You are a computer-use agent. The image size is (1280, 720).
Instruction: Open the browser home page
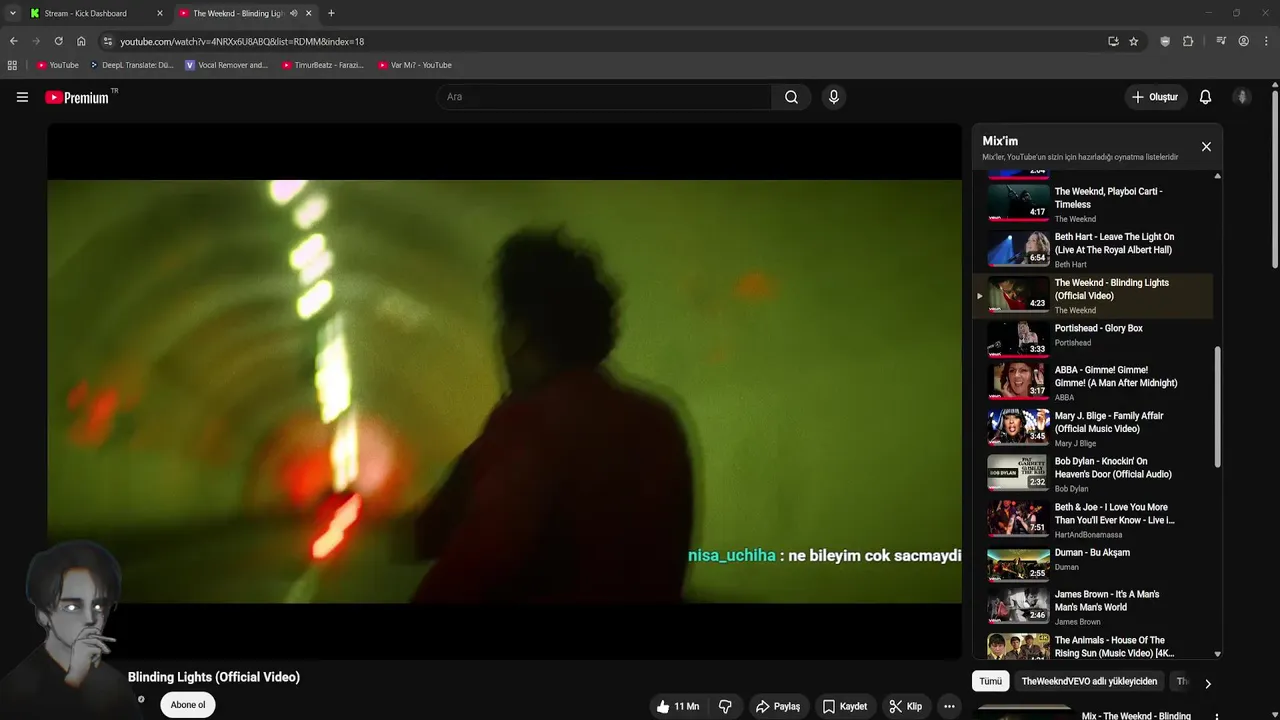click(81, 41)
